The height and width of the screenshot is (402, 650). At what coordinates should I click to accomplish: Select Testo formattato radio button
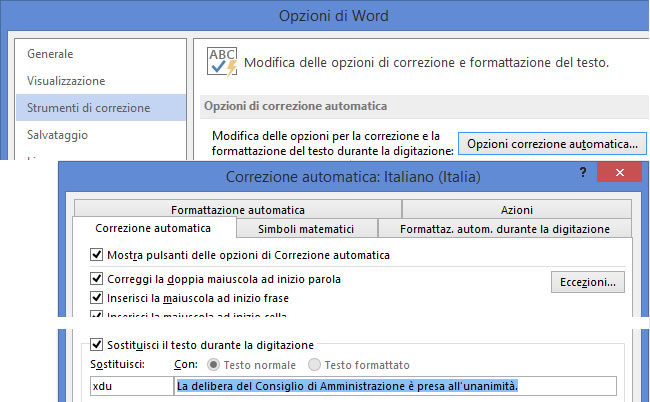315,365
